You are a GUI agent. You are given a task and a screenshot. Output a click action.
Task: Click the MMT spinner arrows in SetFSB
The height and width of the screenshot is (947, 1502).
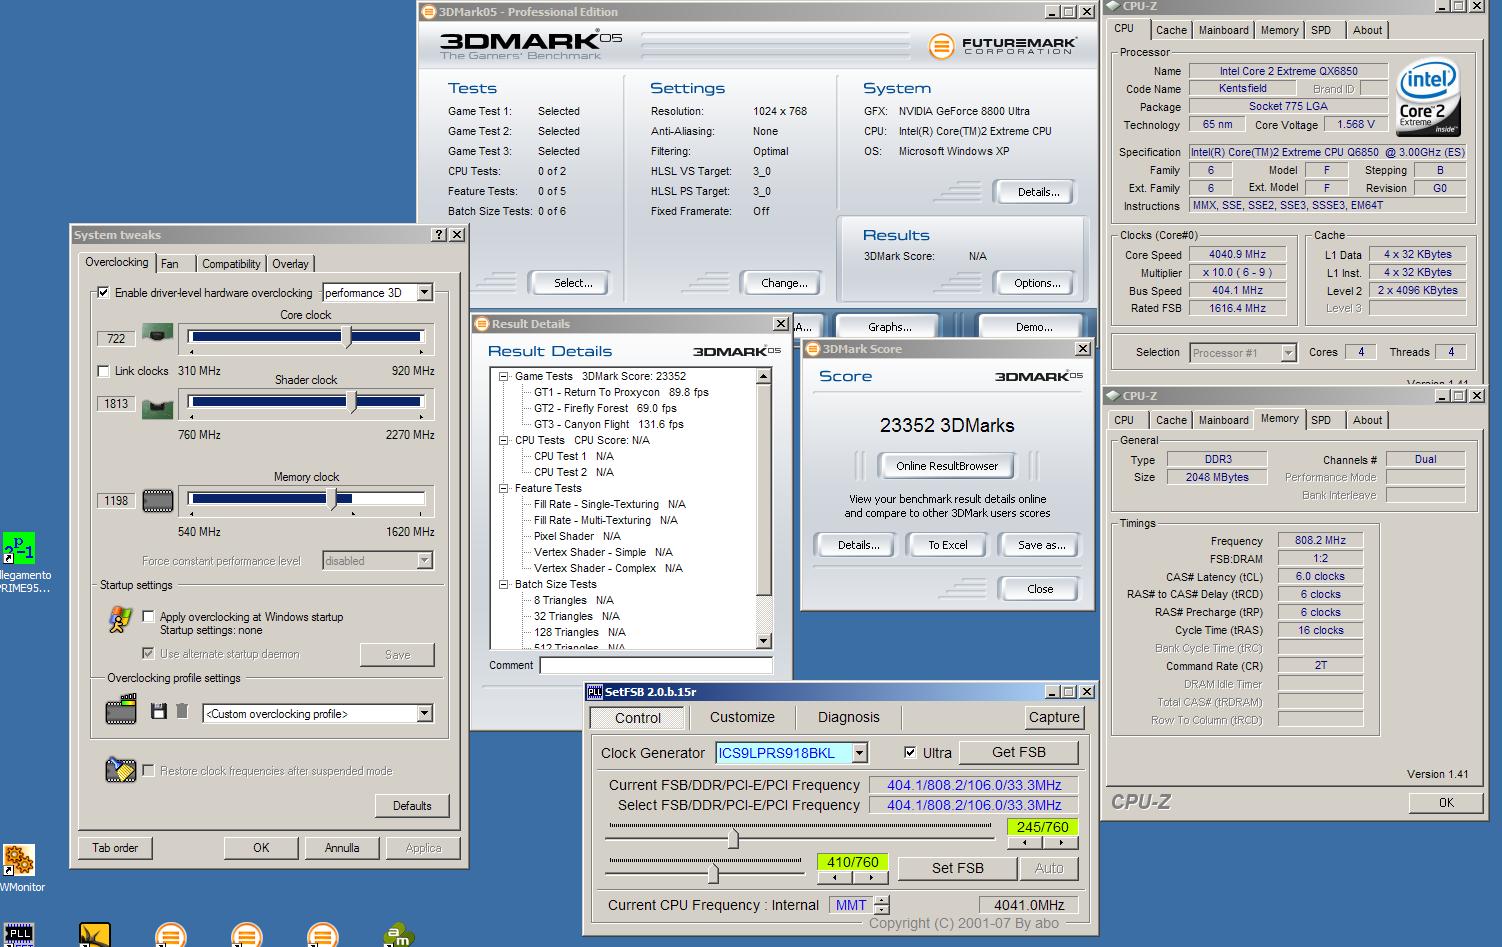(881, 905)
